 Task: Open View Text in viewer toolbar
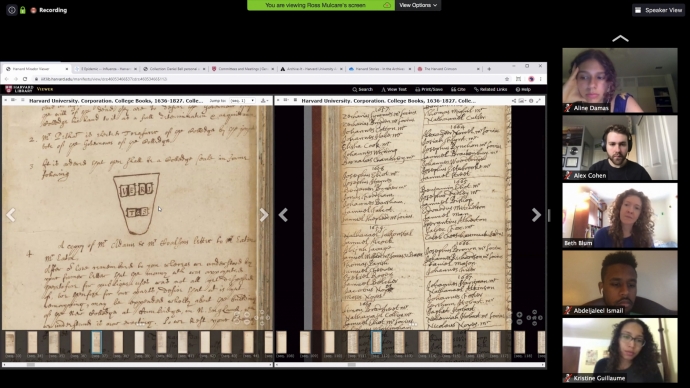[x=394, y=89]
